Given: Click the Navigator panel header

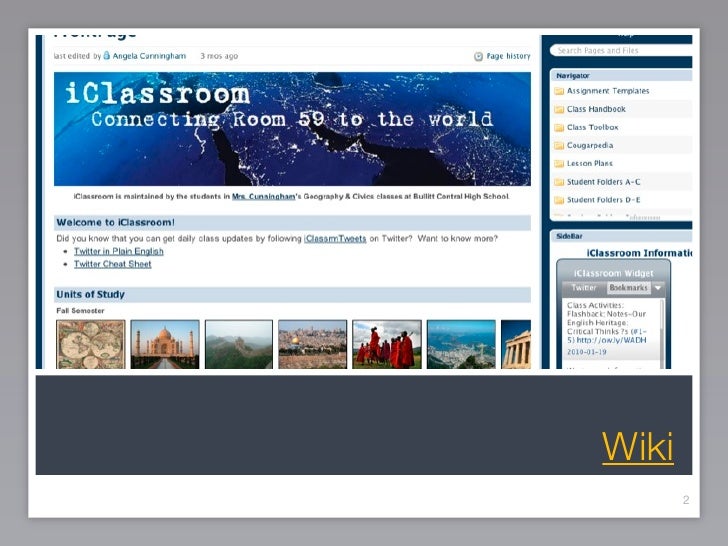Looking at the screenshot, I should pos(621,75).
